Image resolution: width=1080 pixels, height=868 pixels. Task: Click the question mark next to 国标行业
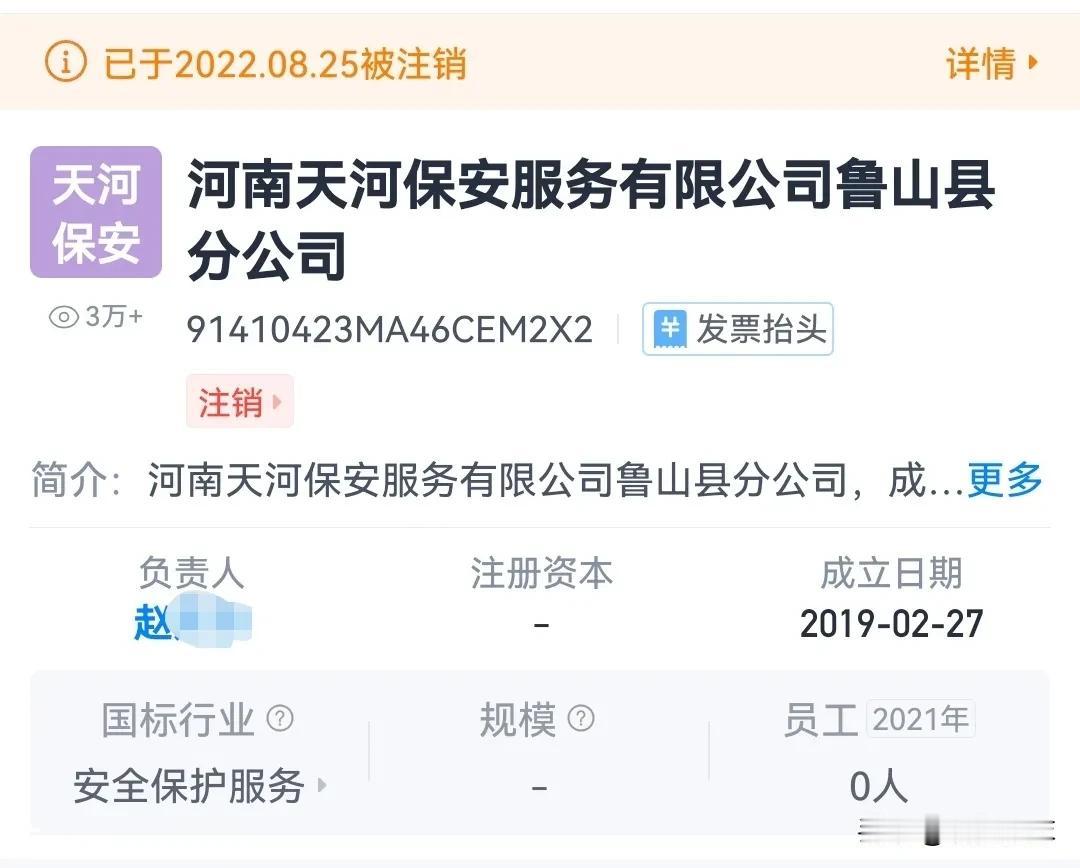point(280,719)
